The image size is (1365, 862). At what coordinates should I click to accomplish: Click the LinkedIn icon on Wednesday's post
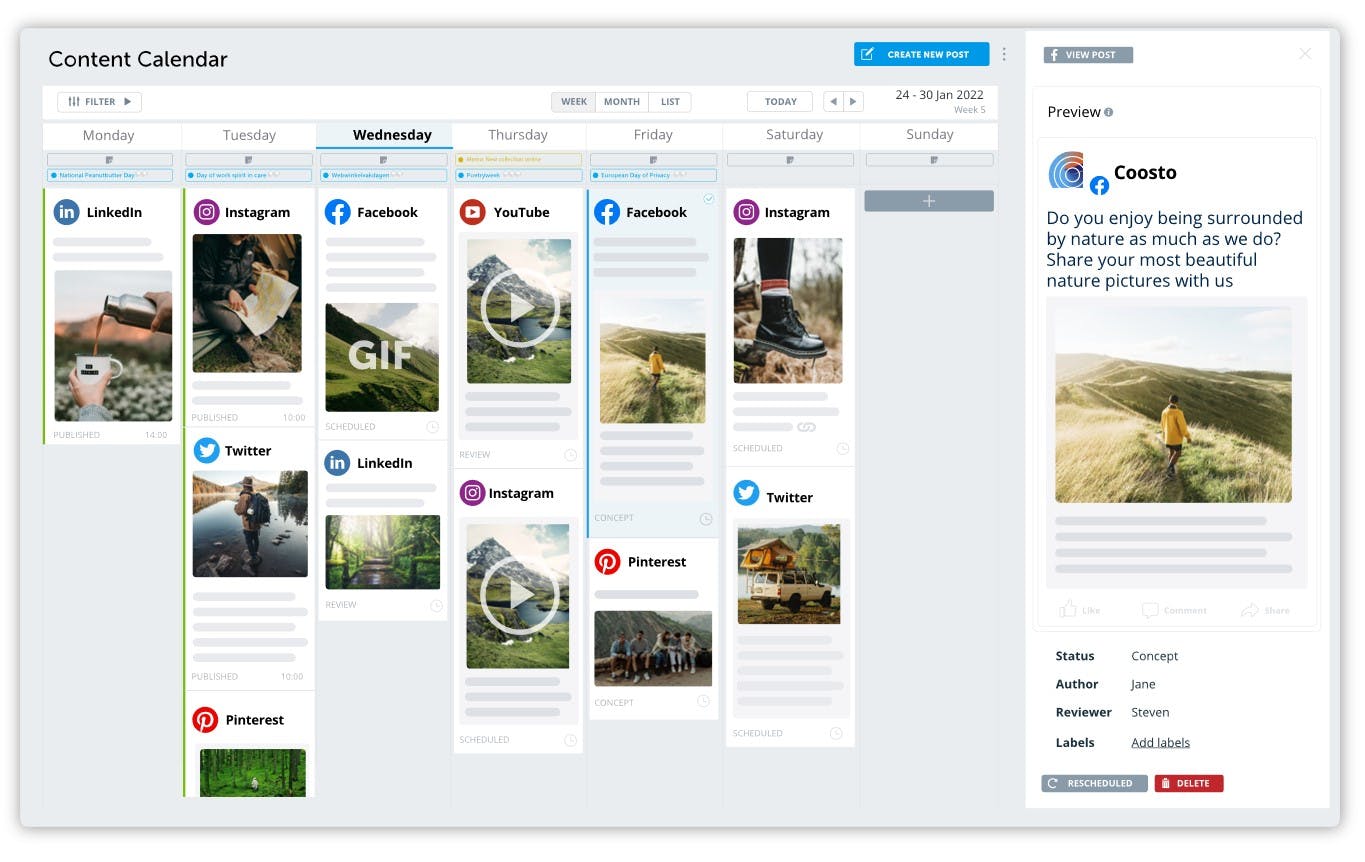coord(338,463)
